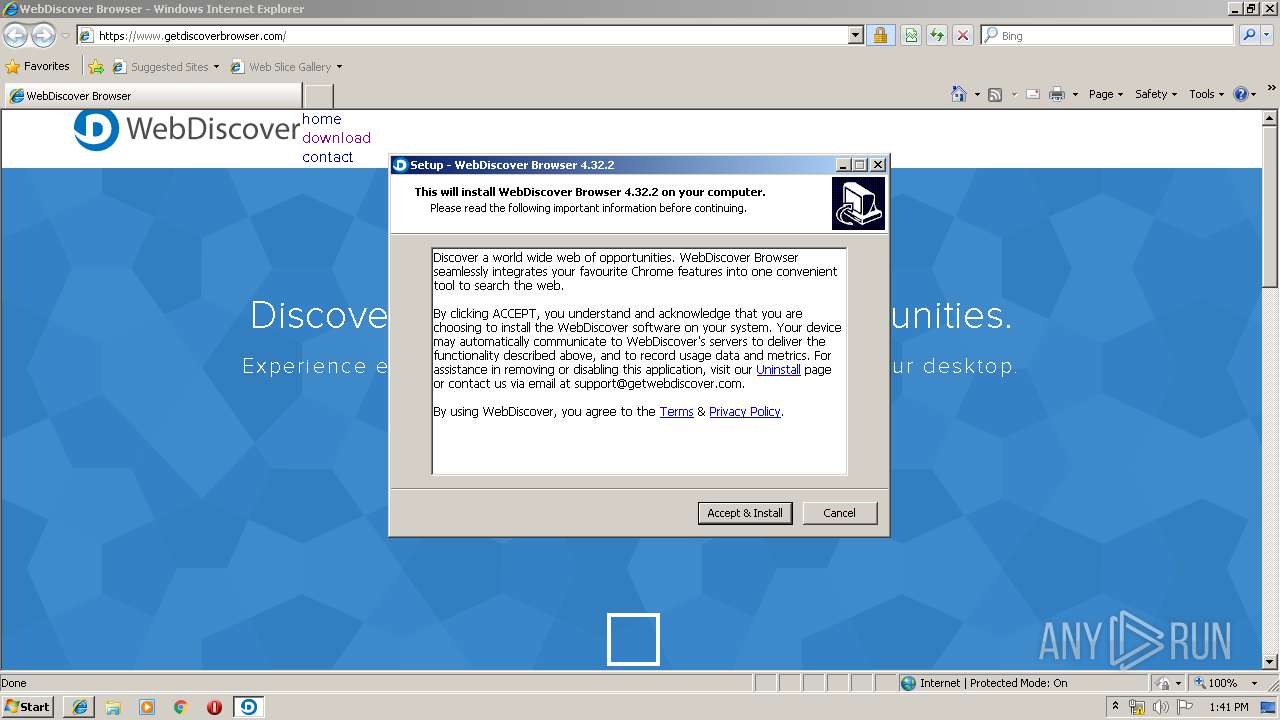This screenshot has width=1280, height=720.
Task: Select WebDiscover setup taskbar button
Action: pyautogui.click(x=249, y=707)
